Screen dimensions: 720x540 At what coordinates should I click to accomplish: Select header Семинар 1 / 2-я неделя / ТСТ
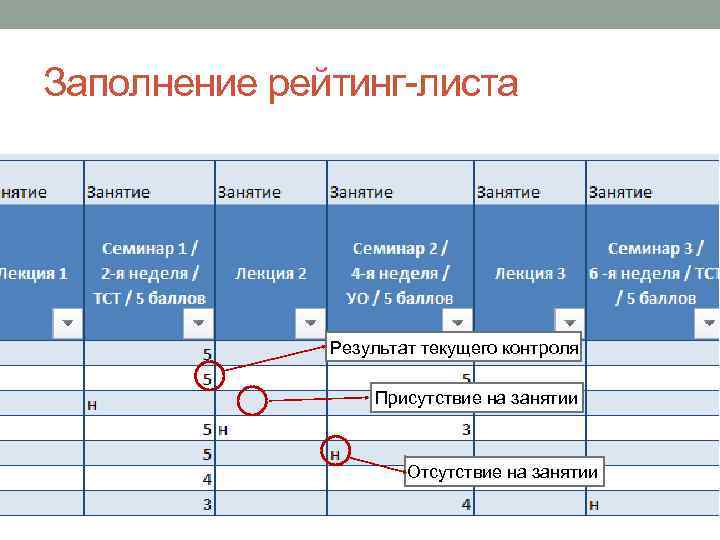pos(150,273)
